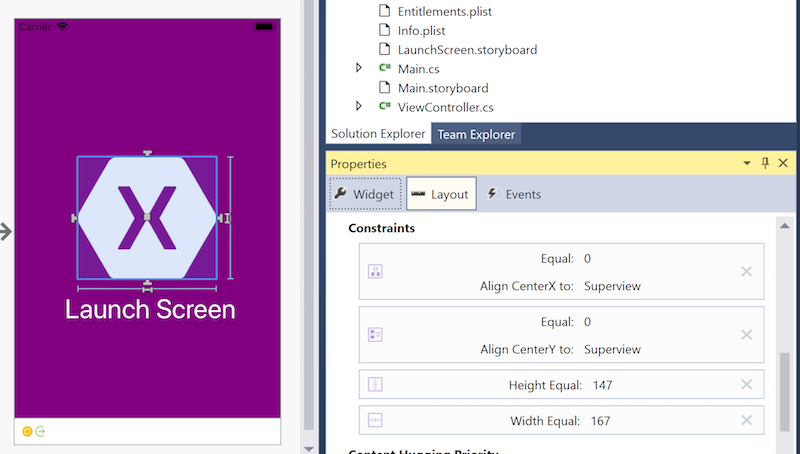
Task: Open the Widget properties tab
Action: point(365,194)
